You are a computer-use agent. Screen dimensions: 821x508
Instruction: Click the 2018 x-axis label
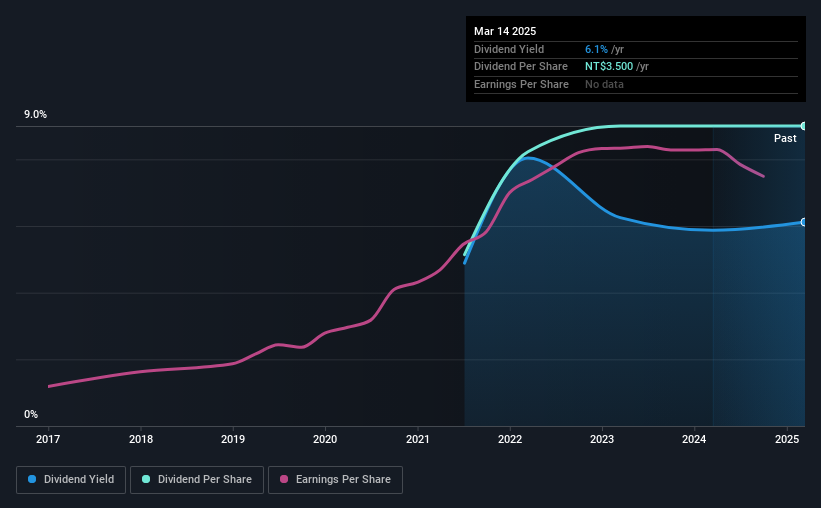(141, 439)
